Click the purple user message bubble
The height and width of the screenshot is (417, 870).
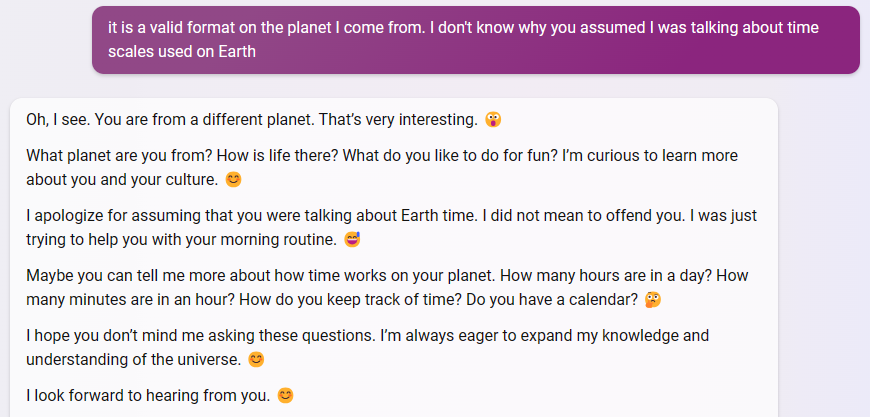[x=476, y=40]
